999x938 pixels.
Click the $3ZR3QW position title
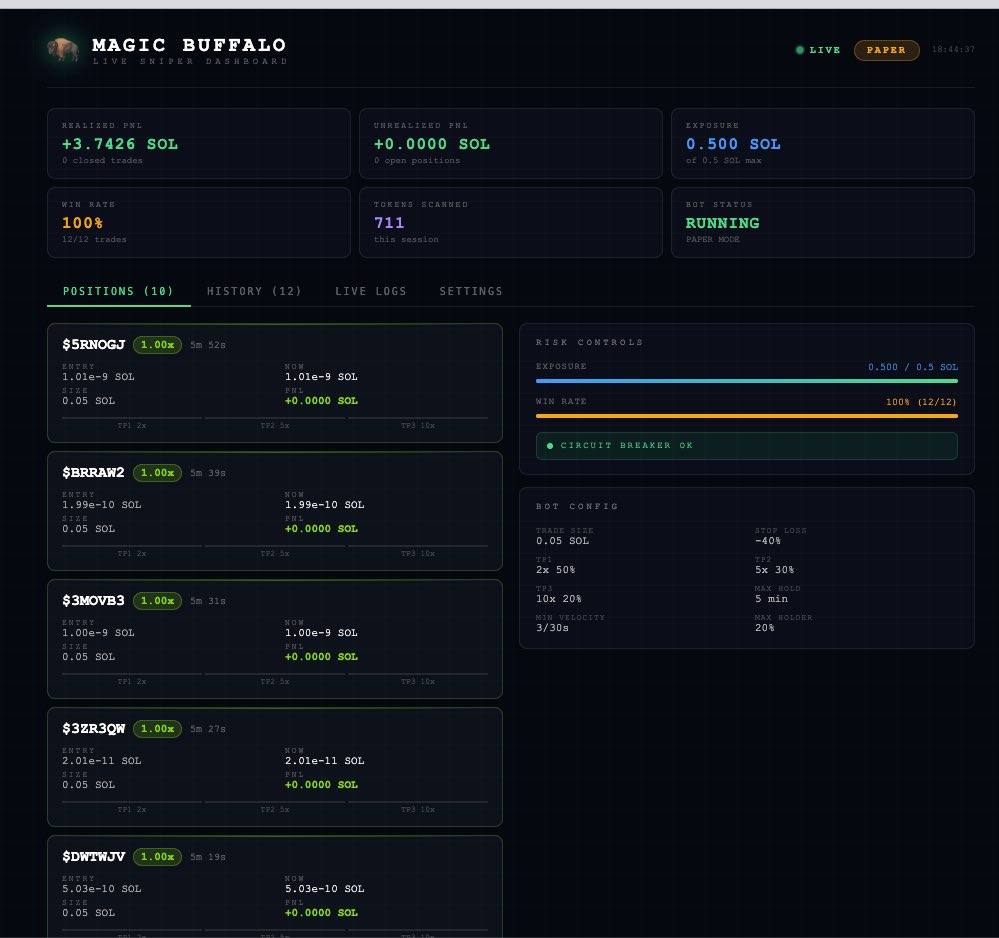tap(94, 729)
